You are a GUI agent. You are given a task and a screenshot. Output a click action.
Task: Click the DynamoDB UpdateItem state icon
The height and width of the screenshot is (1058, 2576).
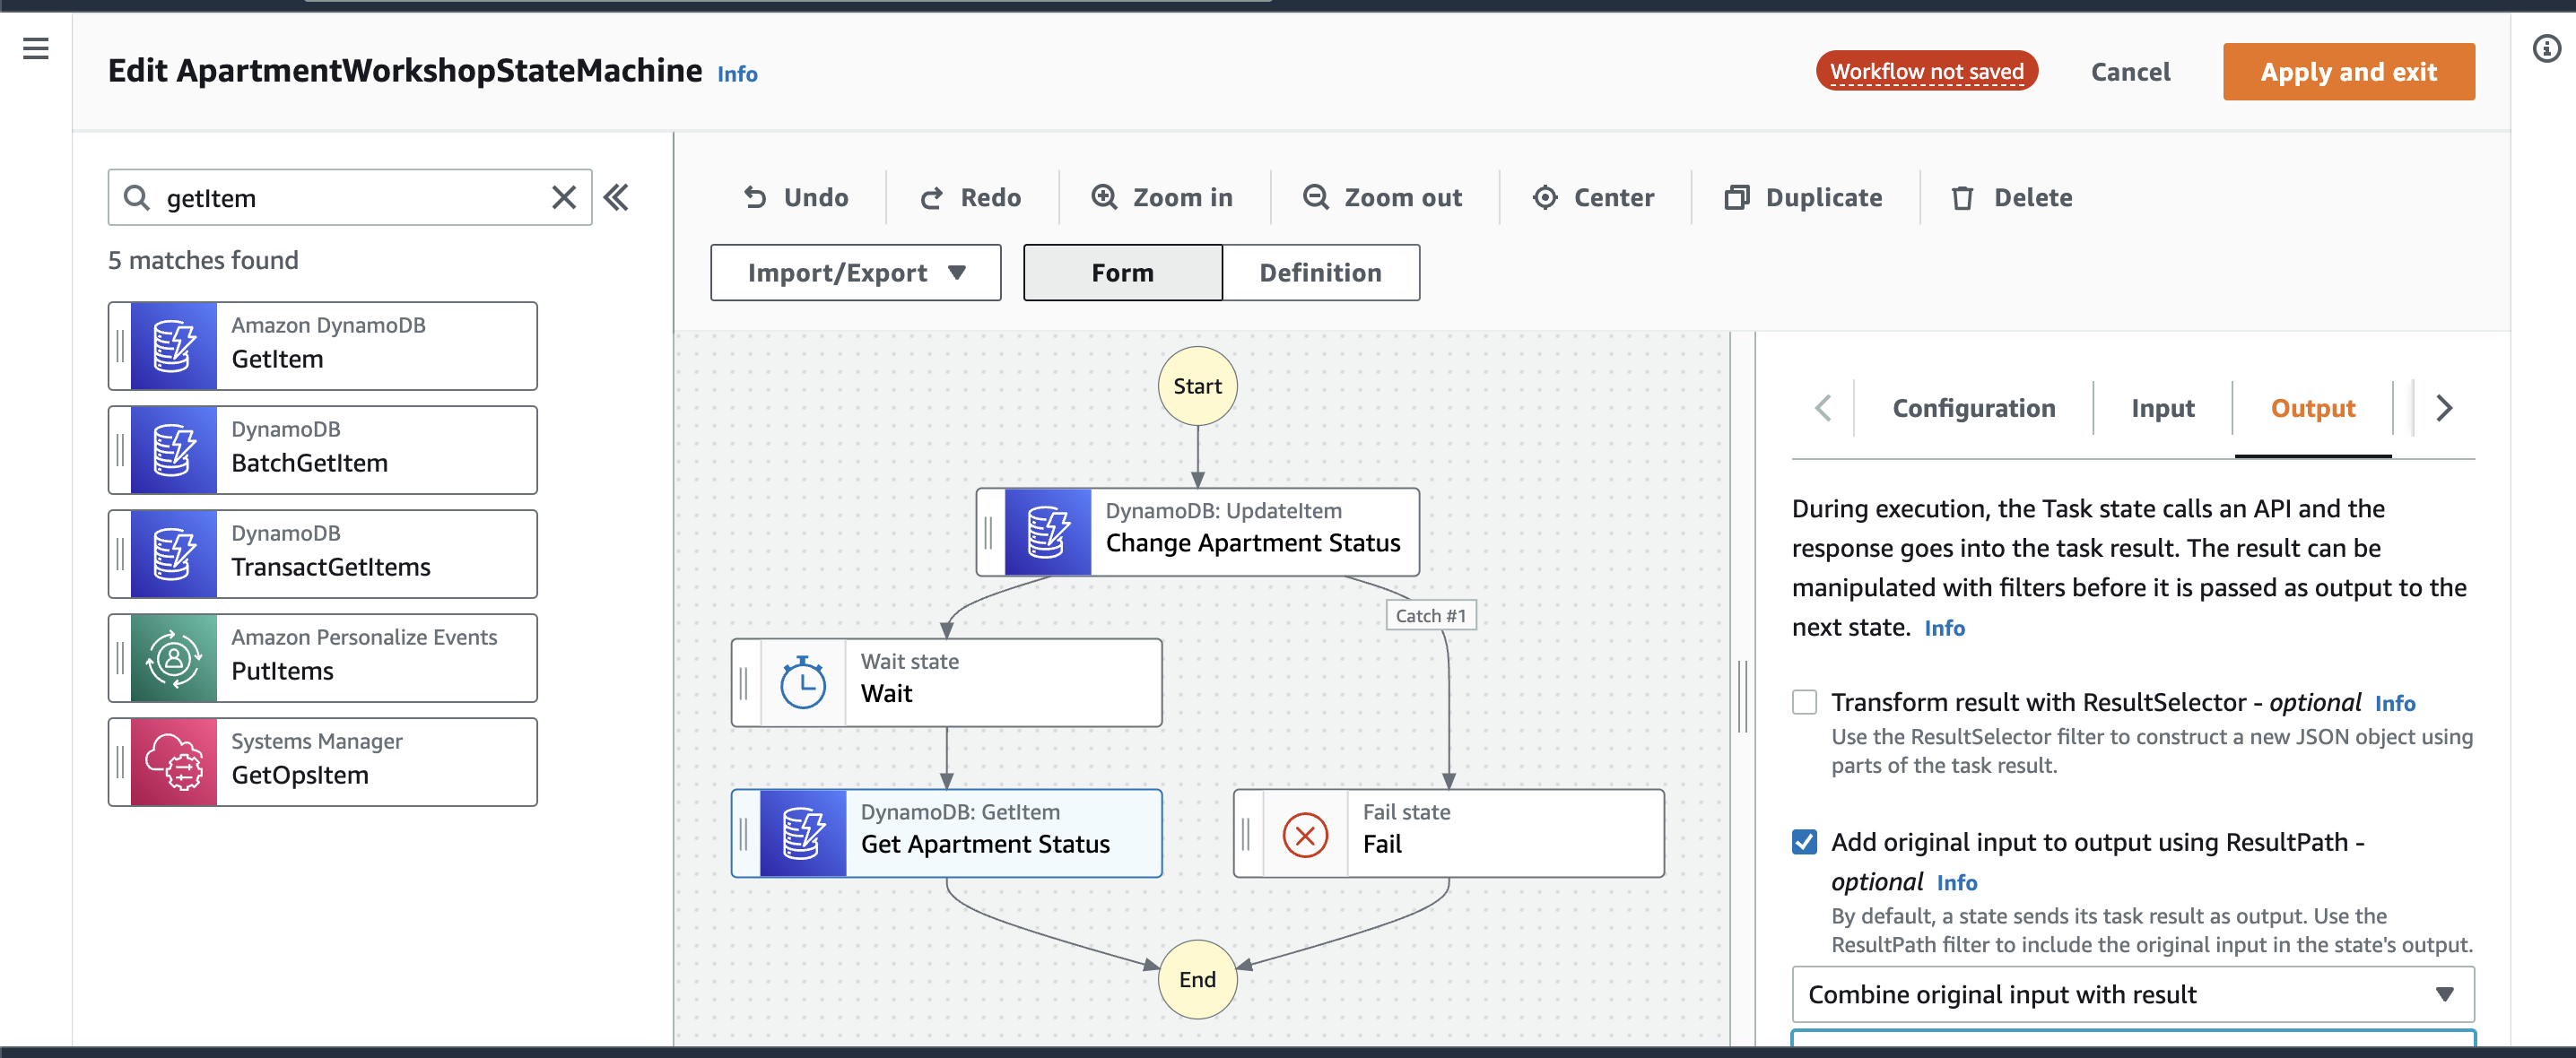[x=1047, y=532]
